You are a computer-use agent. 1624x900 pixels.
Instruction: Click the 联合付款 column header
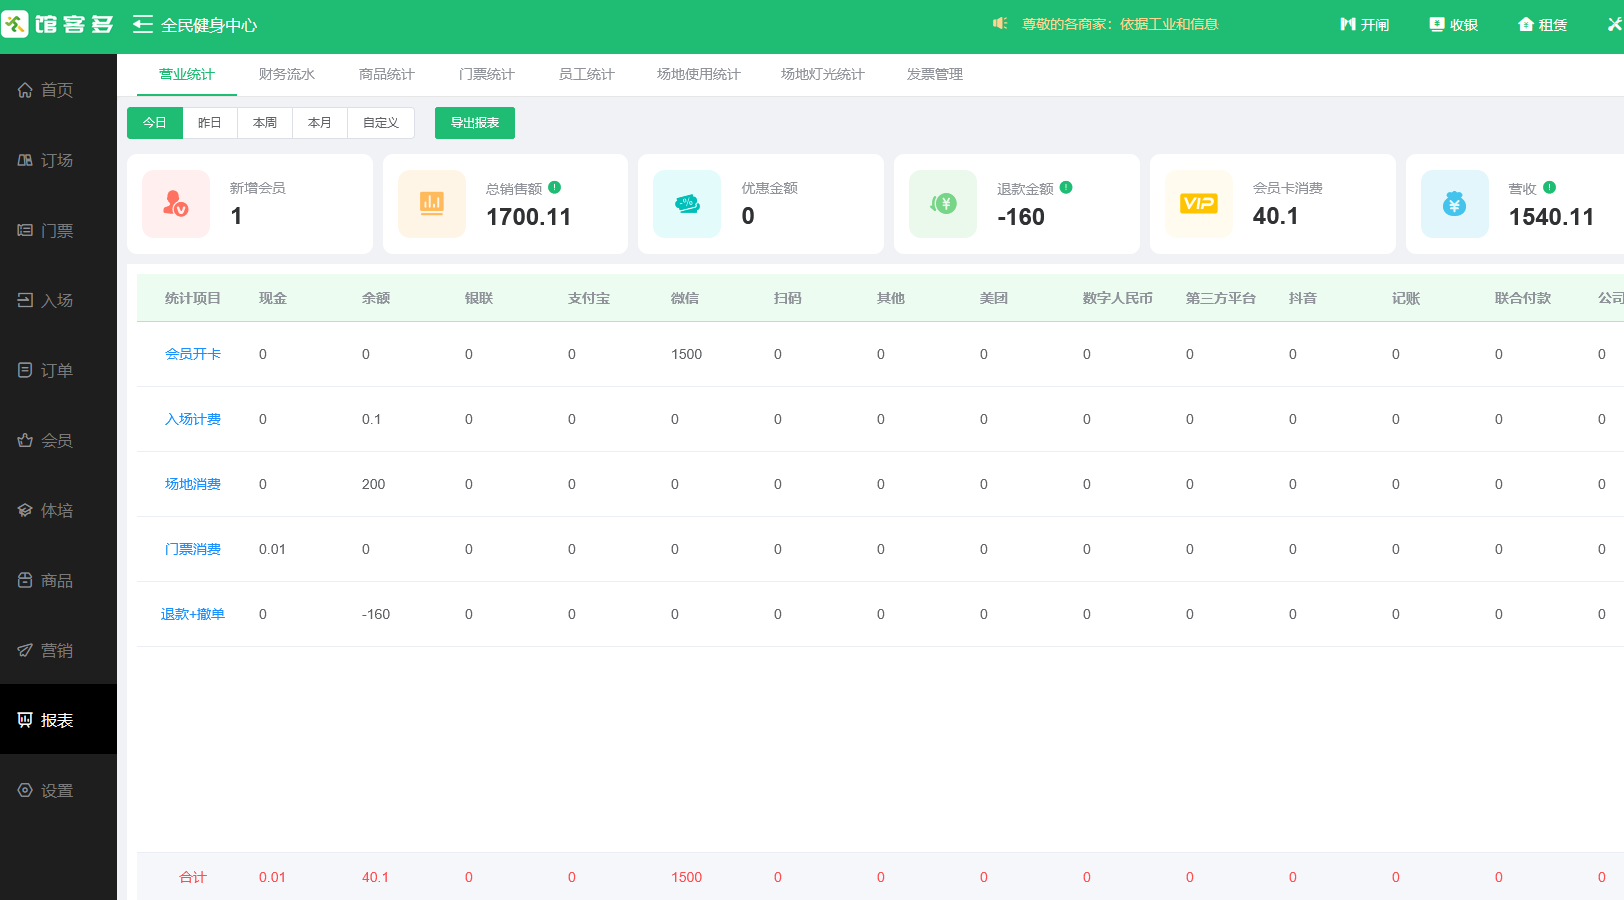point(1523,298)
